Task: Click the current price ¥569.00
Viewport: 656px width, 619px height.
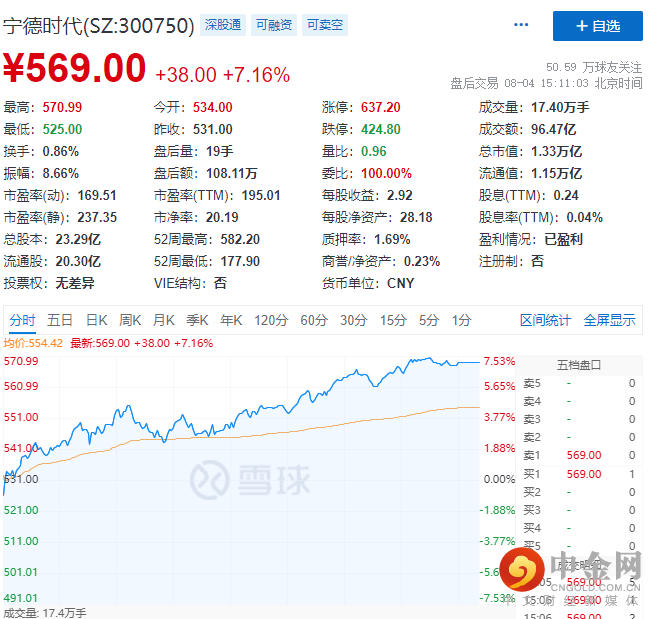Action: (74, 68)
